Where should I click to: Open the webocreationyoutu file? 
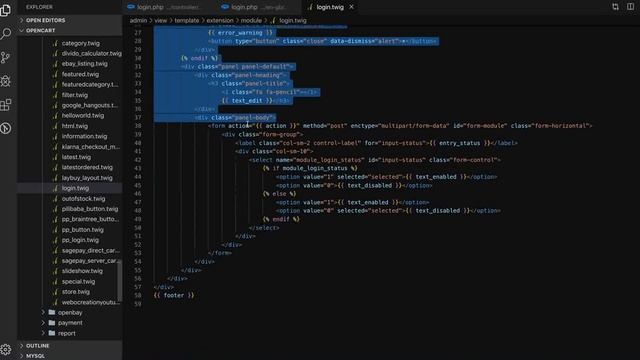[x=91, y=302]
